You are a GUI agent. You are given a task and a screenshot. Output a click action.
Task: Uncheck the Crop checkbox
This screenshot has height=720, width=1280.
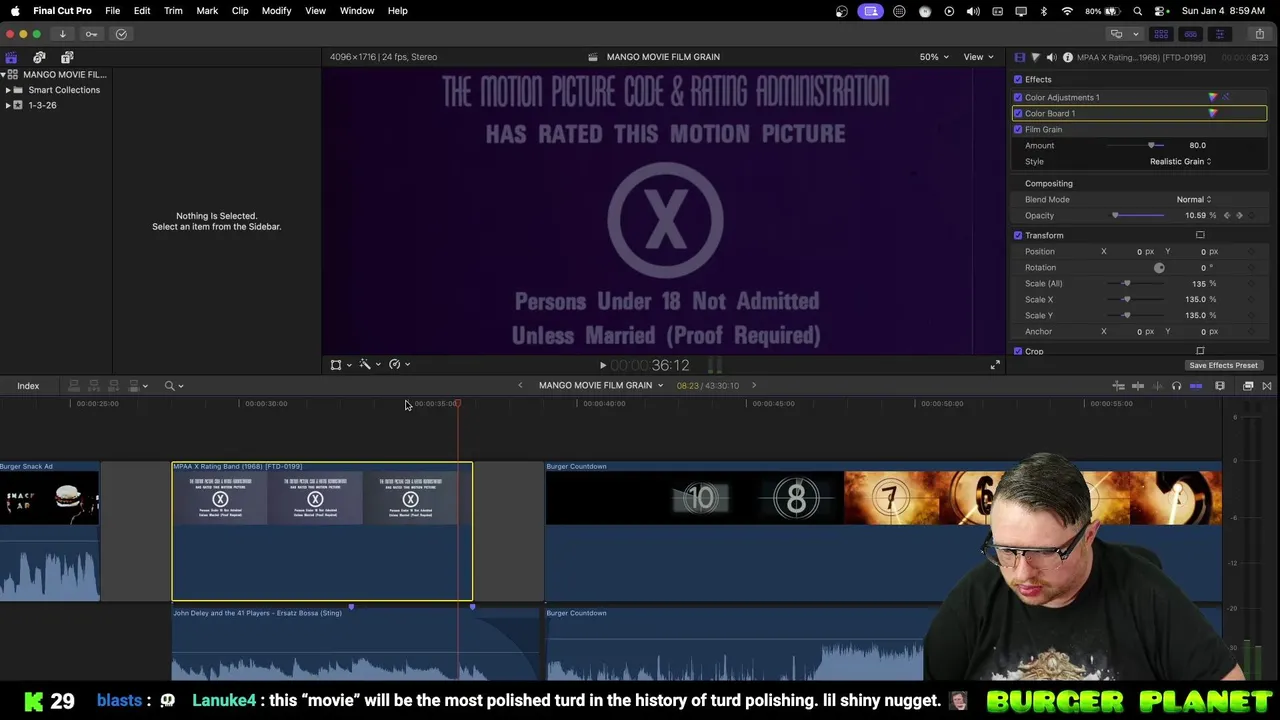[x=1018, y=351]
